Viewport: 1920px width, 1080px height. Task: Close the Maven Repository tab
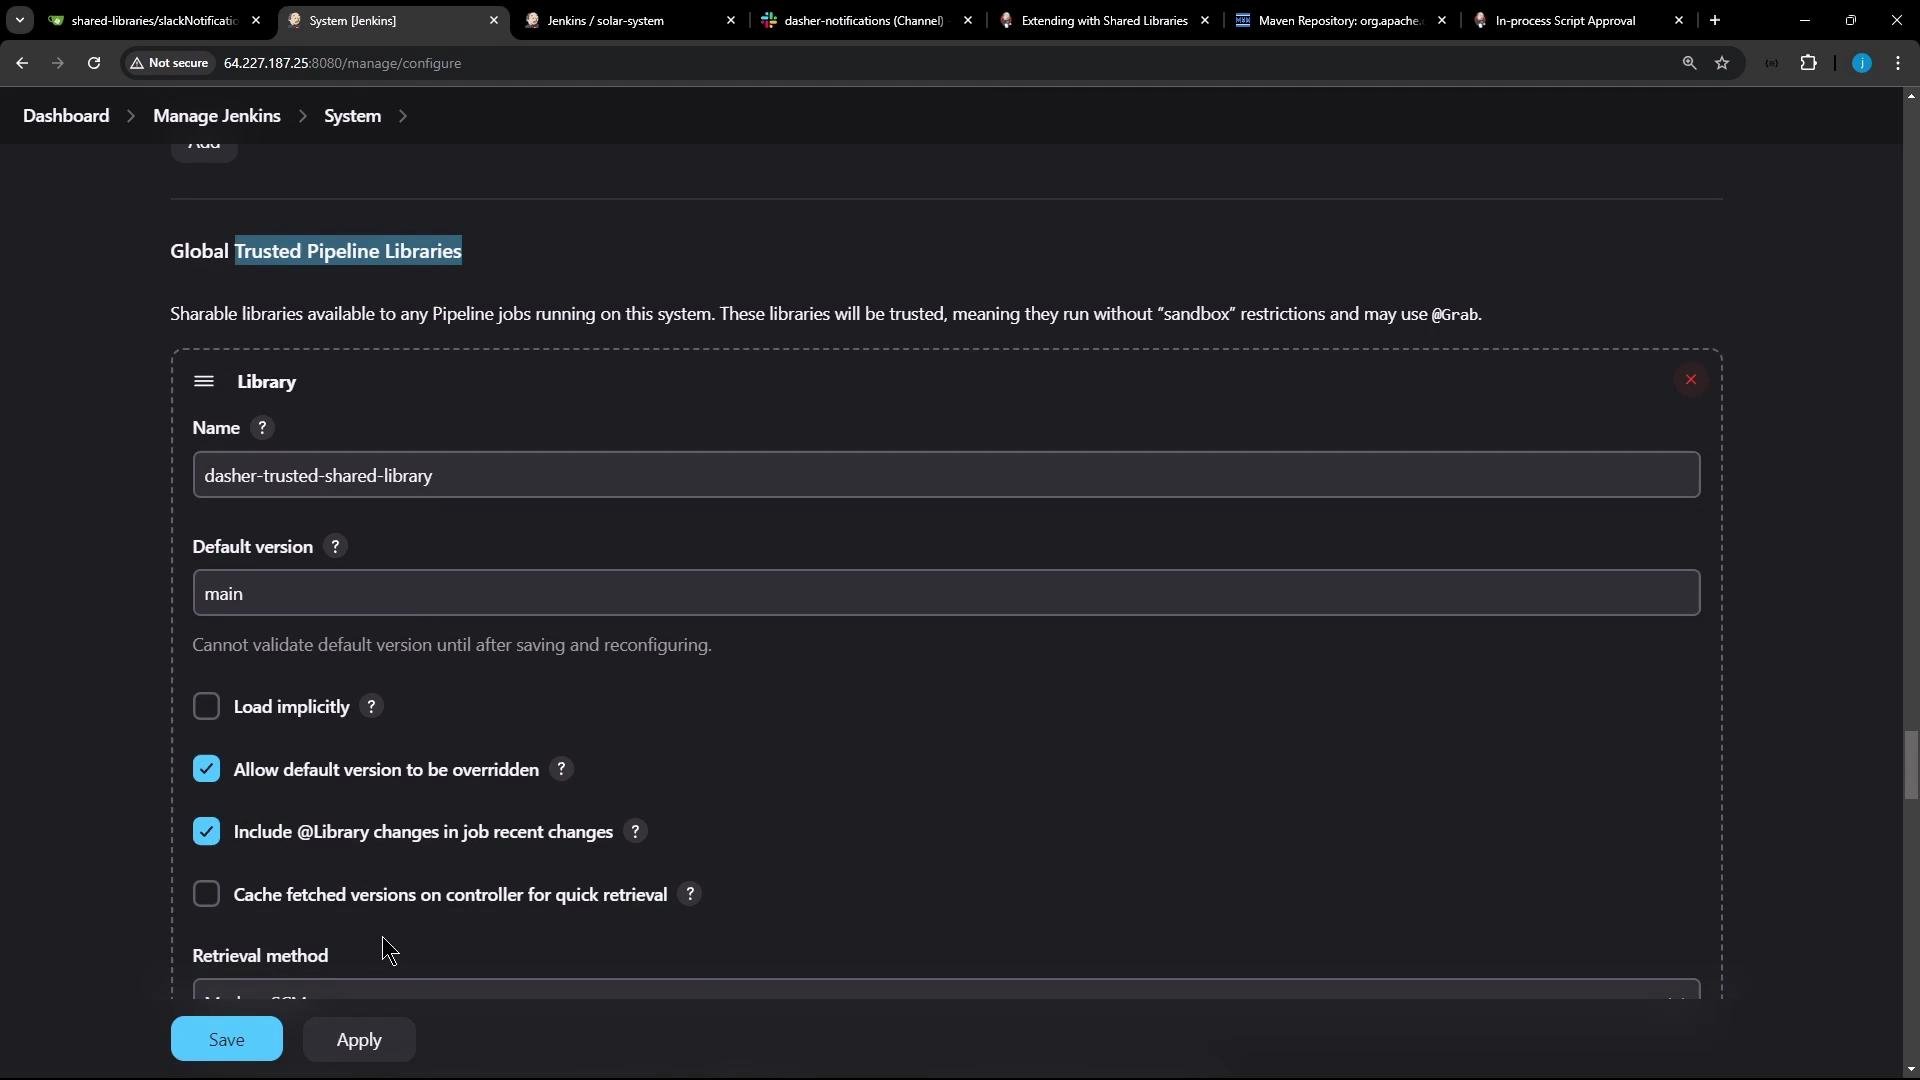coord(1442,20)
